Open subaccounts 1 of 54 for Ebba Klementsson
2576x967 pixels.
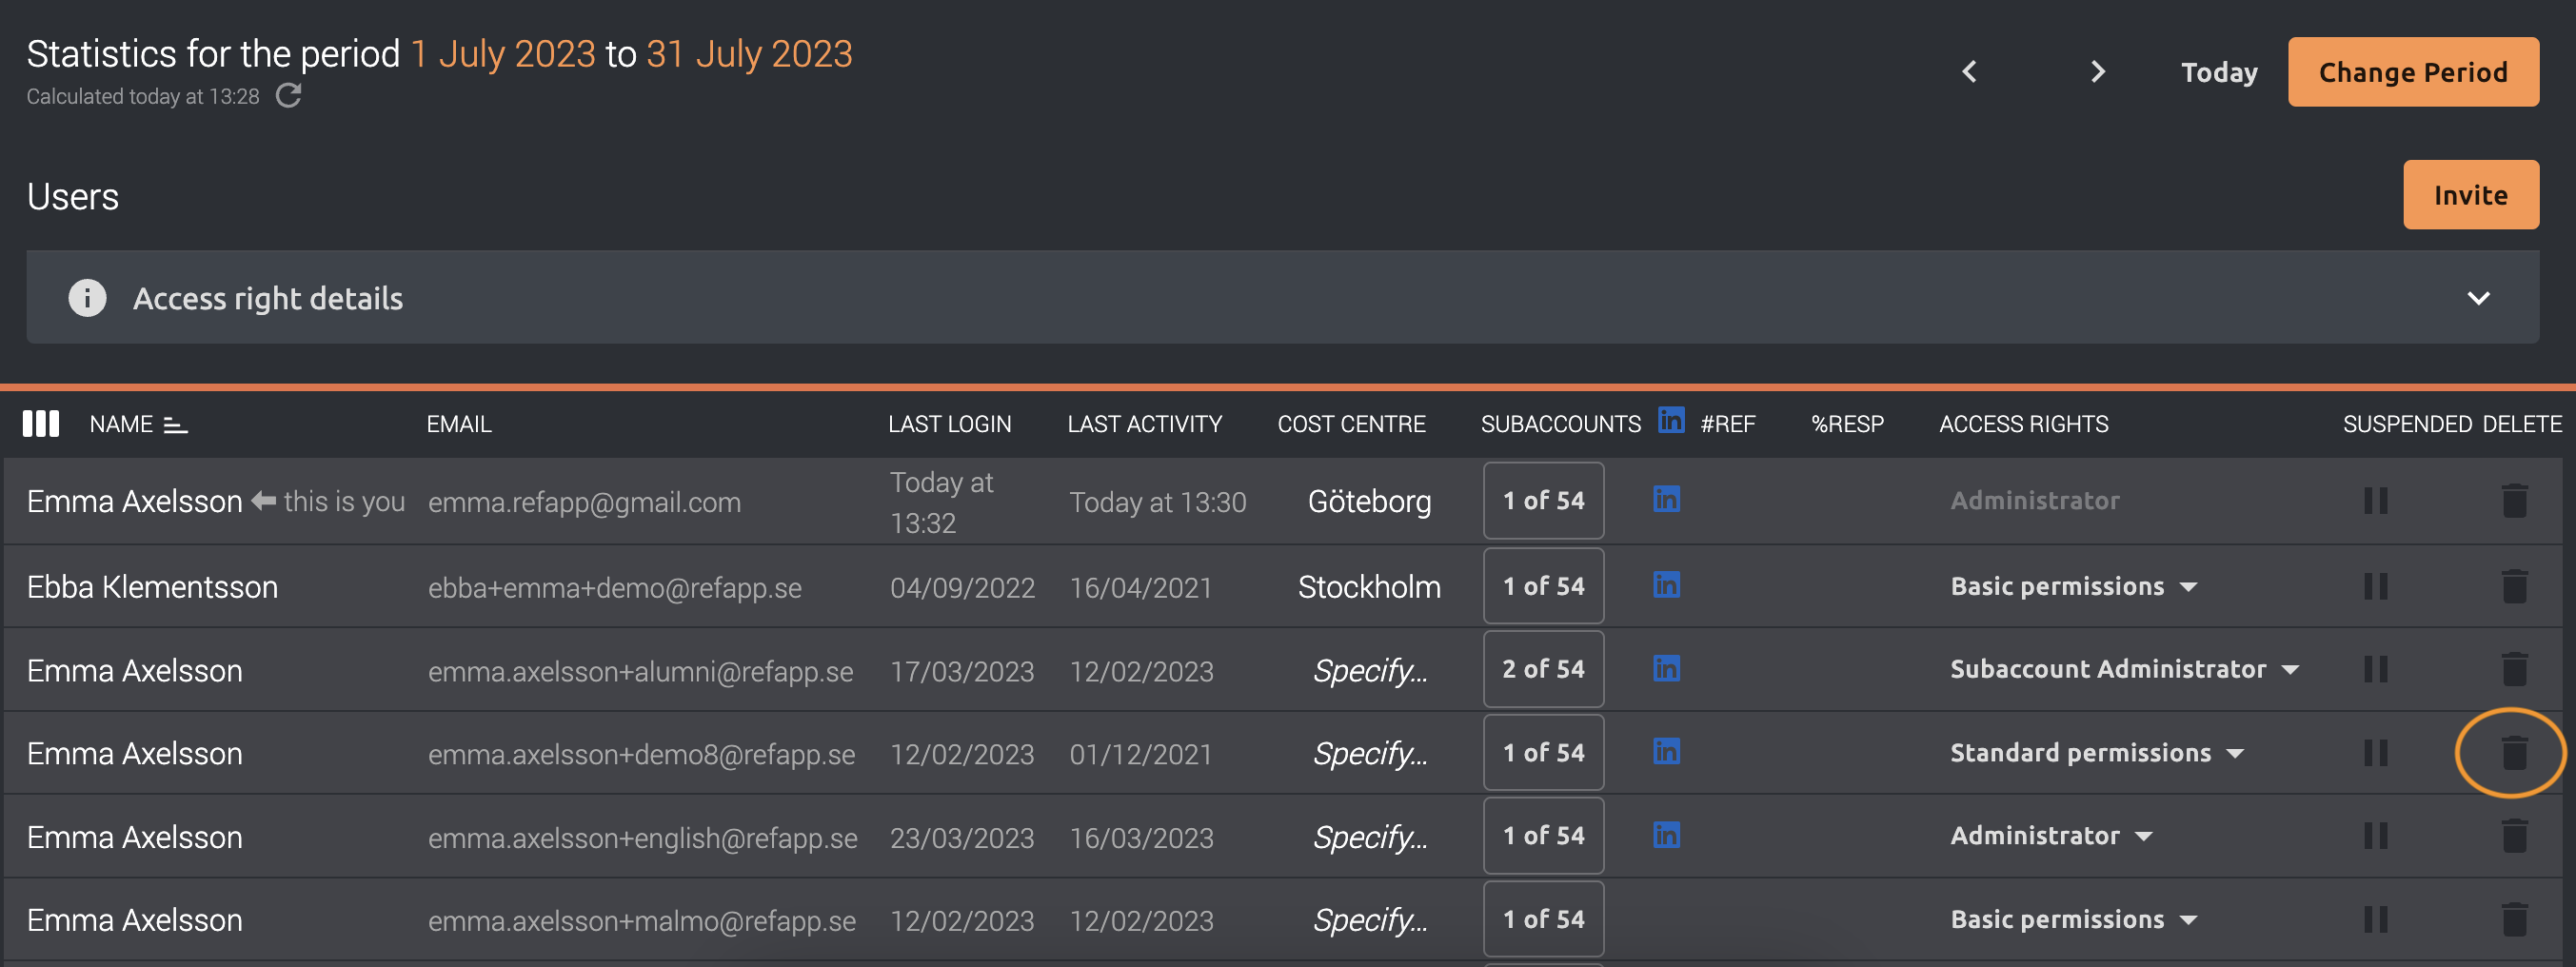(x=1543, y=586)
